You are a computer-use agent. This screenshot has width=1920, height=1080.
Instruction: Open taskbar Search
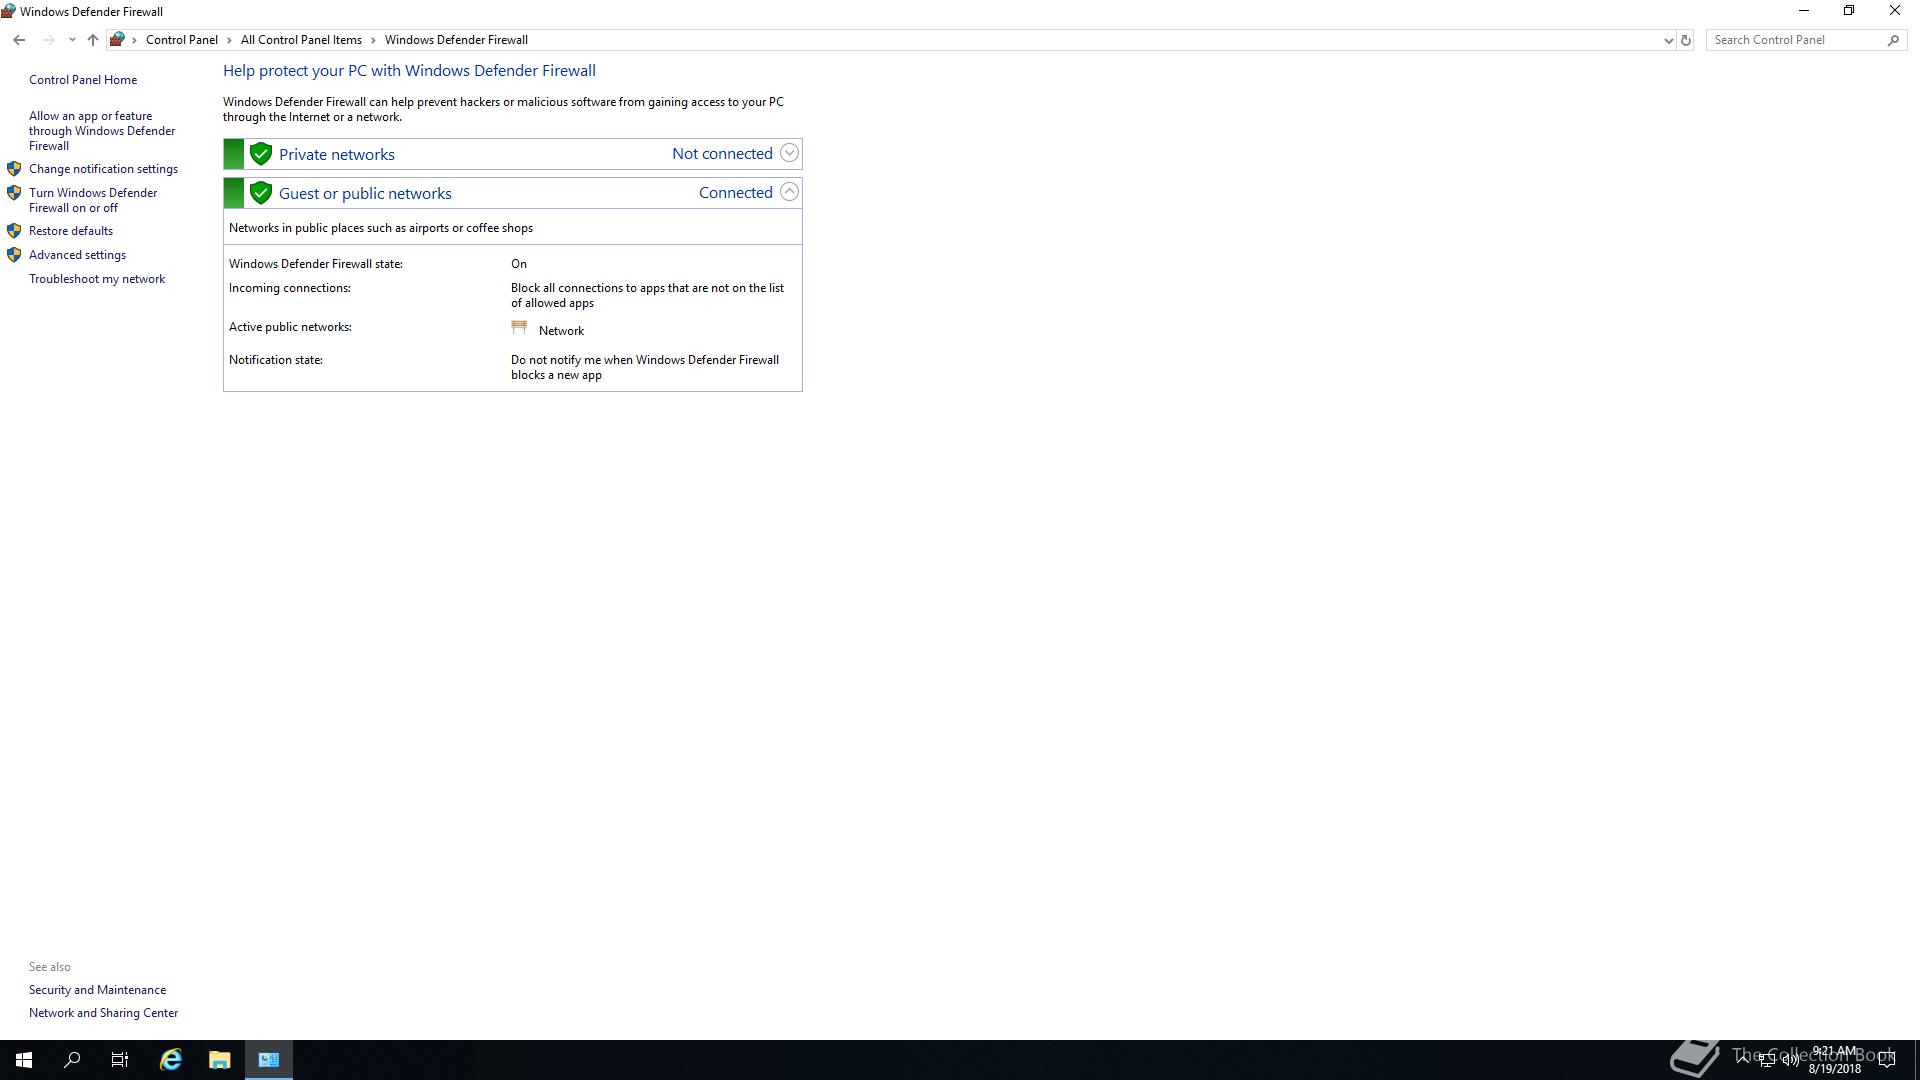[72, 1060]
